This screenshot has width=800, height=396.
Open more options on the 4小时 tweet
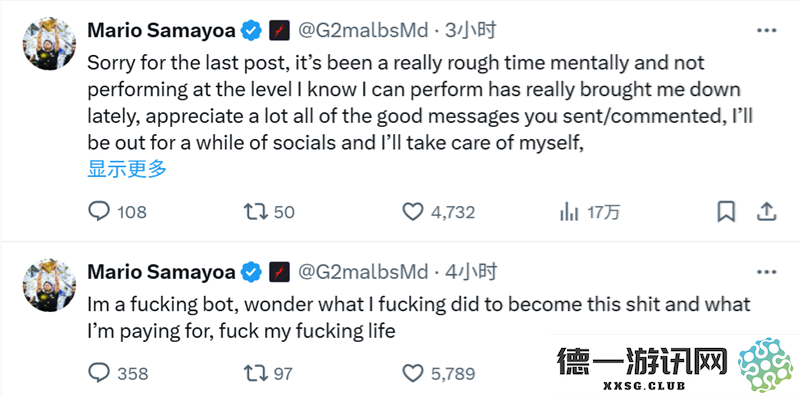tap(766, 273)
